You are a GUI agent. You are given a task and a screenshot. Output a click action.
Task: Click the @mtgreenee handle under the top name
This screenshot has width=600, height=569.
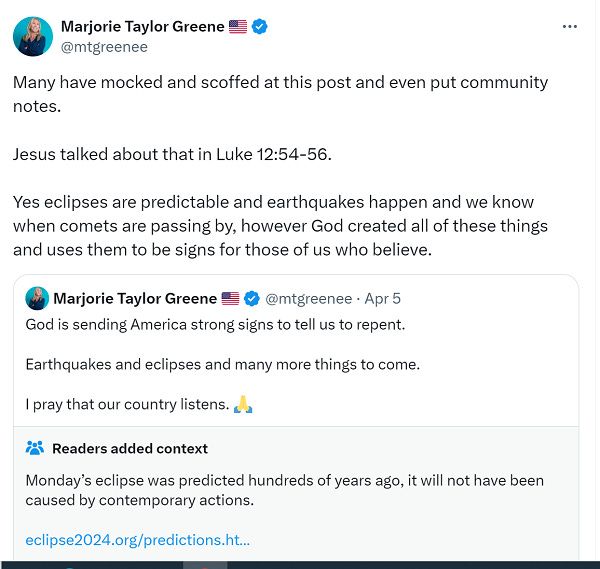pos(104,47)
